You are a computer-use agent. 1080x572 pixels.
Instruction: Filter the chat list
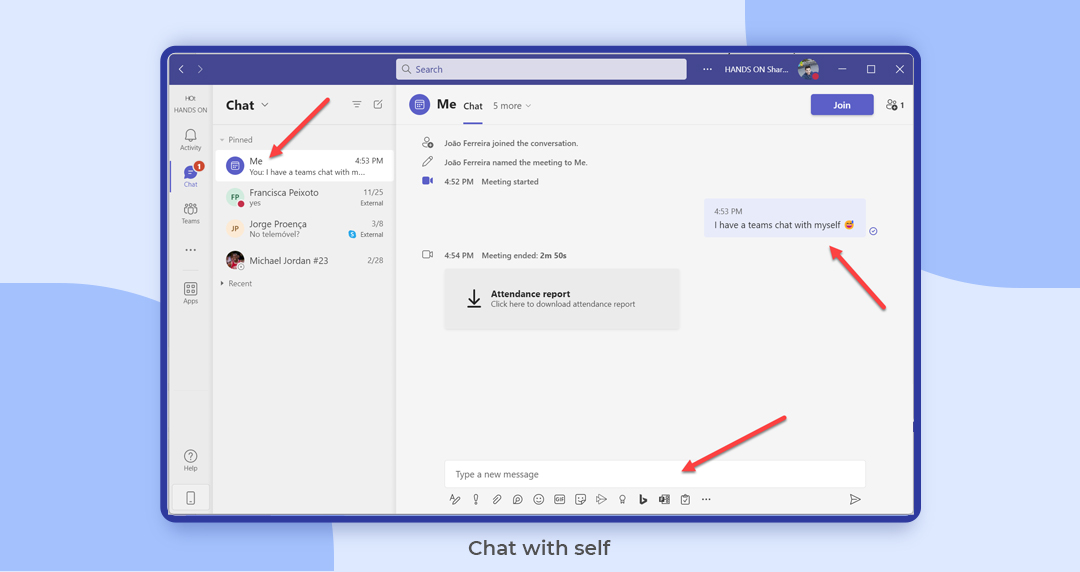coord(357,105)
